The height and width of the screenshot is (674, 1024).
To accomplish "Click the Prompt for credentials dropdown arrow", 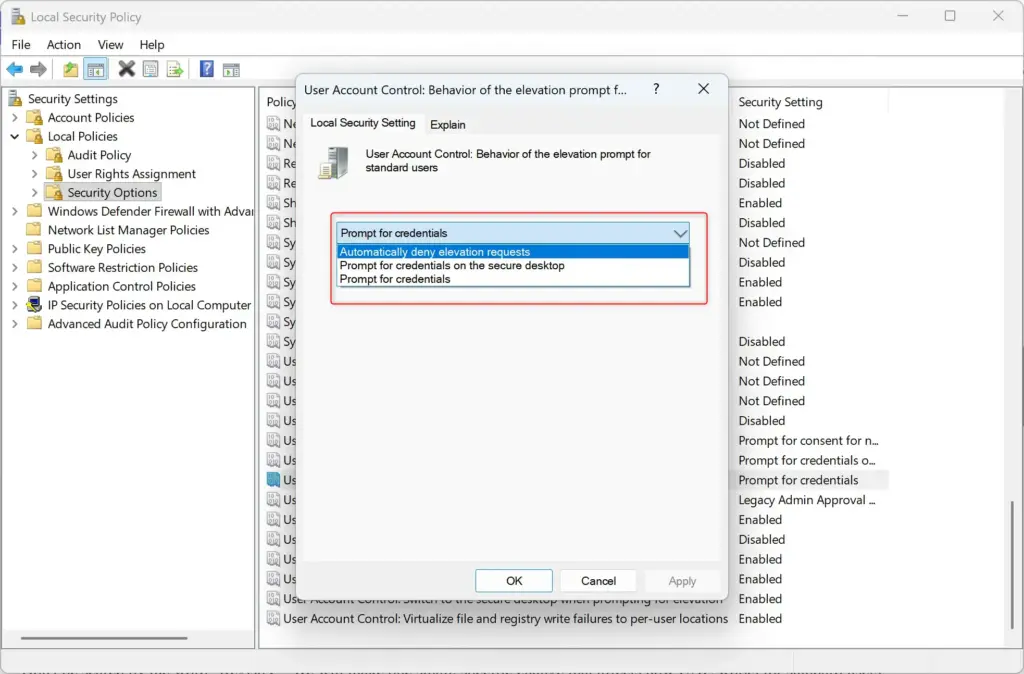I will [x=680, y=233].
